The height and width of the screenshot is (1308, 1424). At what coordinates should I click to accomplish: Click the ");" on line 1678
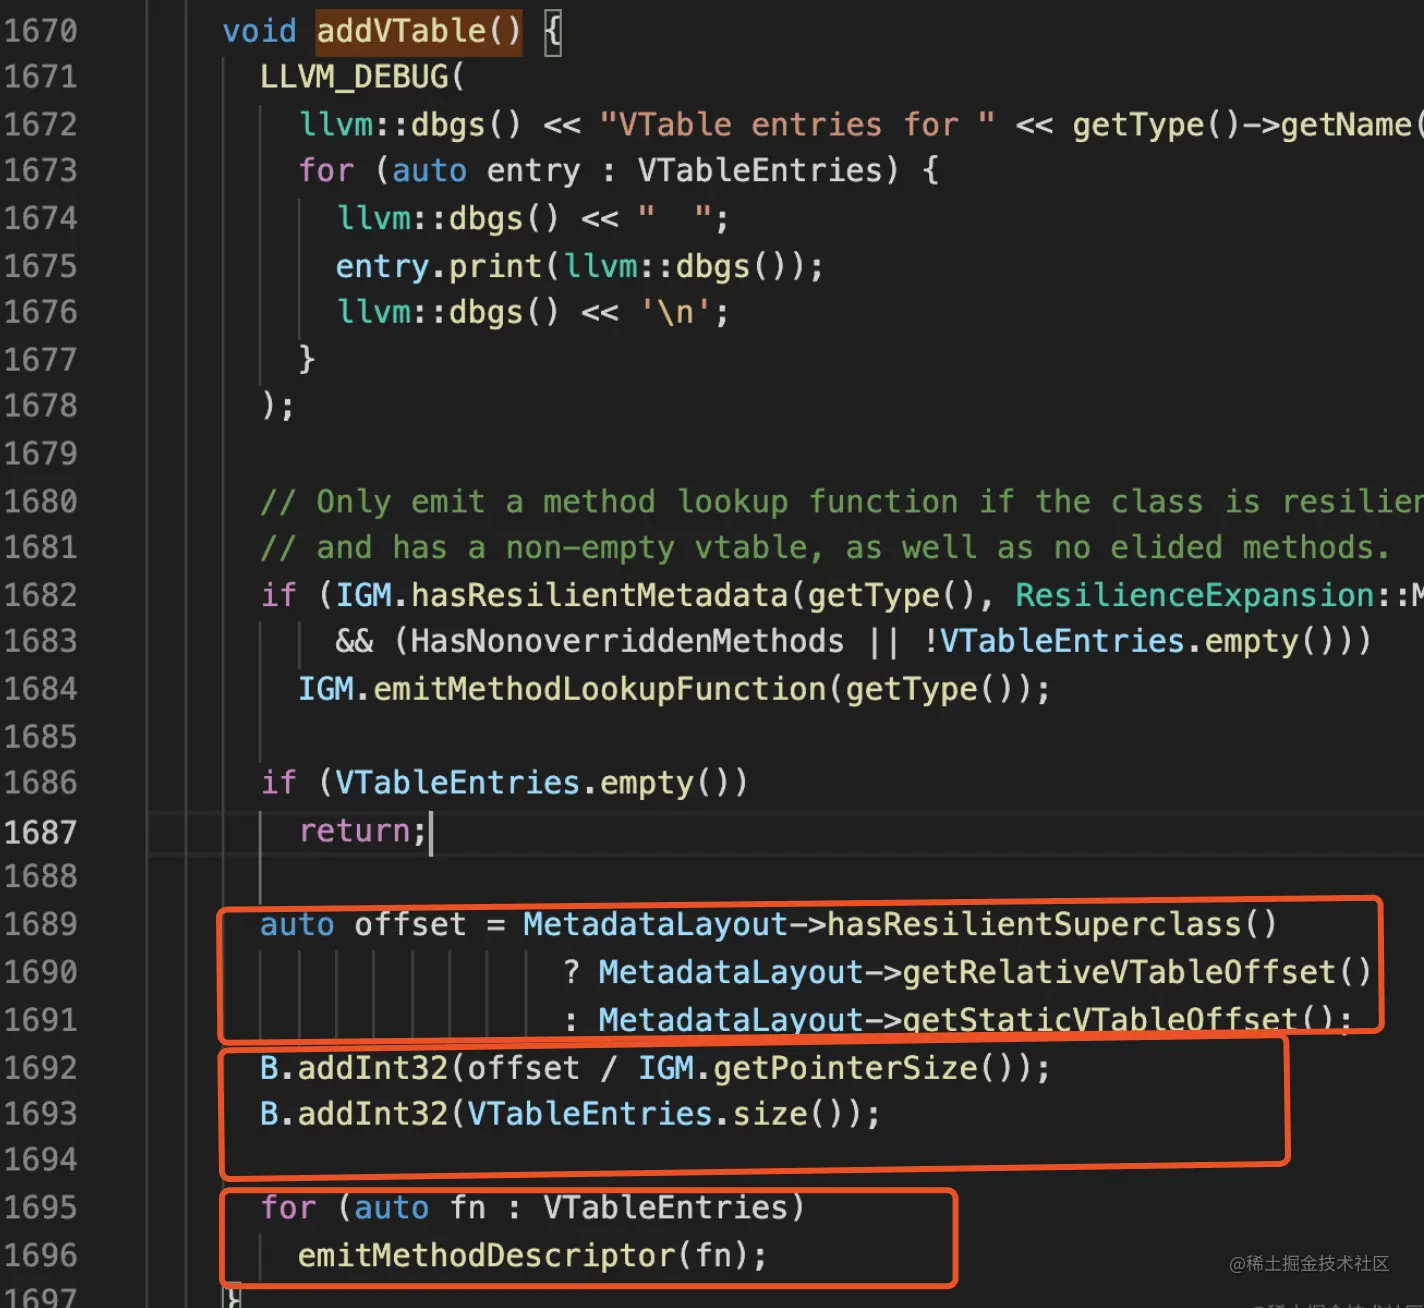click(277, 406)
